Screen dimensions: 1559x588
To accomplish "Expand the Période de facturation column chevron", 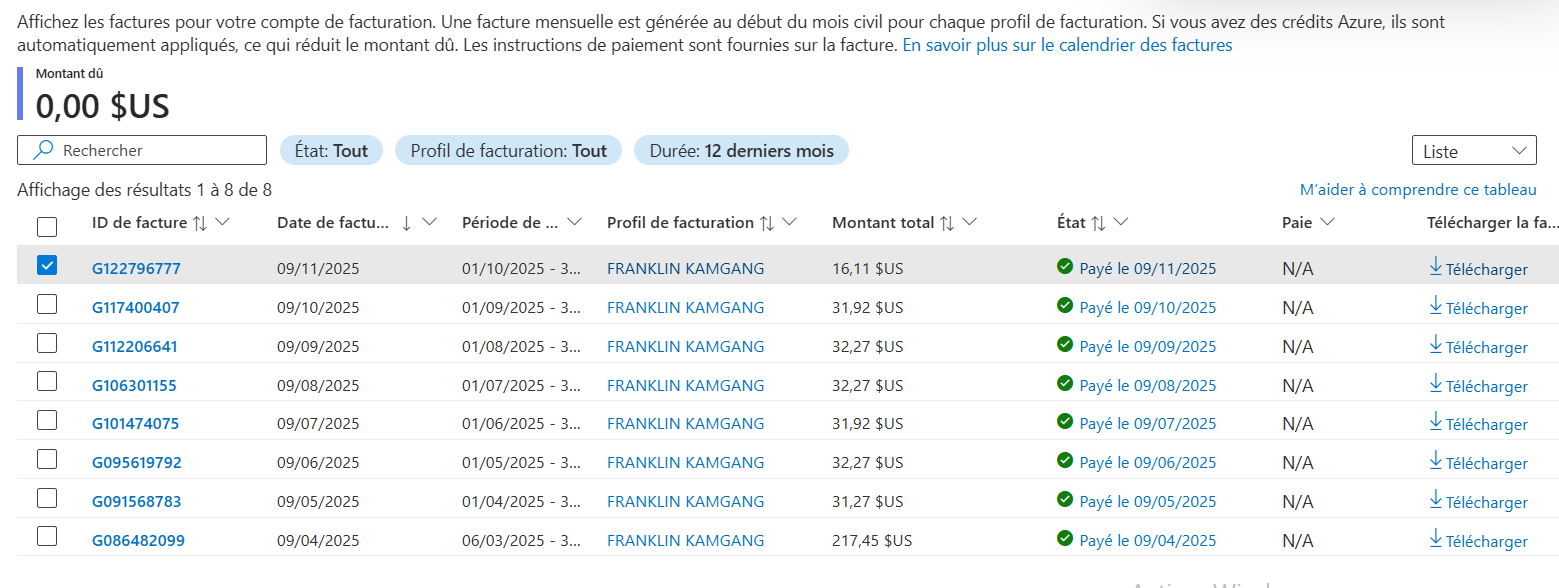I will (x=574, y=222).
